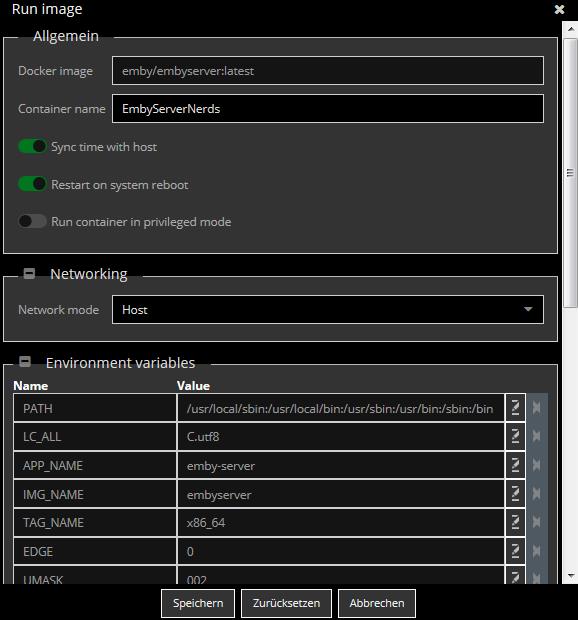The width and height of the screenshot is (578, 620).
Task: Delete the EDGE environment variable
Action: (536, 551)
